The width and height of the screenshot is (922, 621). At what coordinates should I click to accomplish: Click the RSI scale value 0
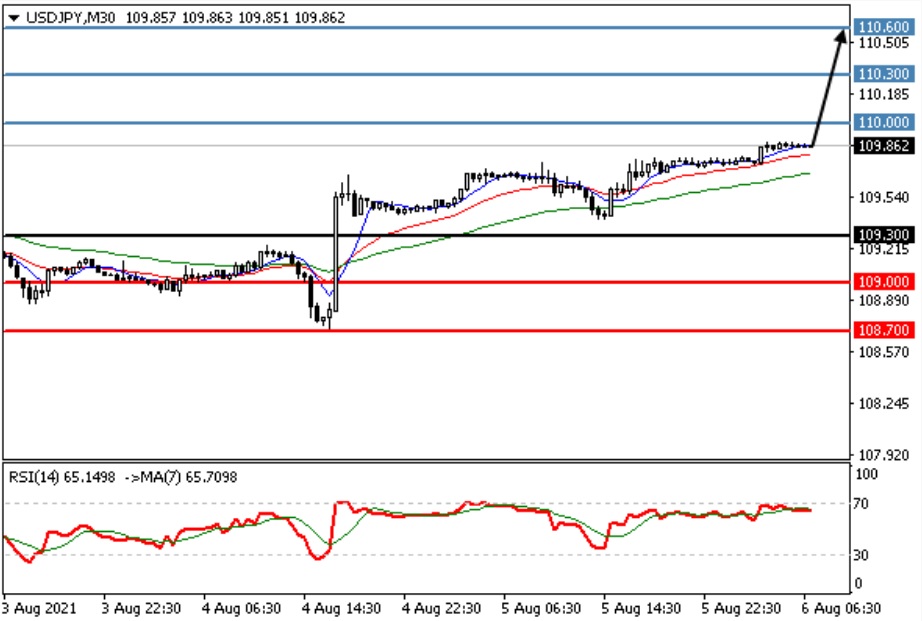(858, 583)
